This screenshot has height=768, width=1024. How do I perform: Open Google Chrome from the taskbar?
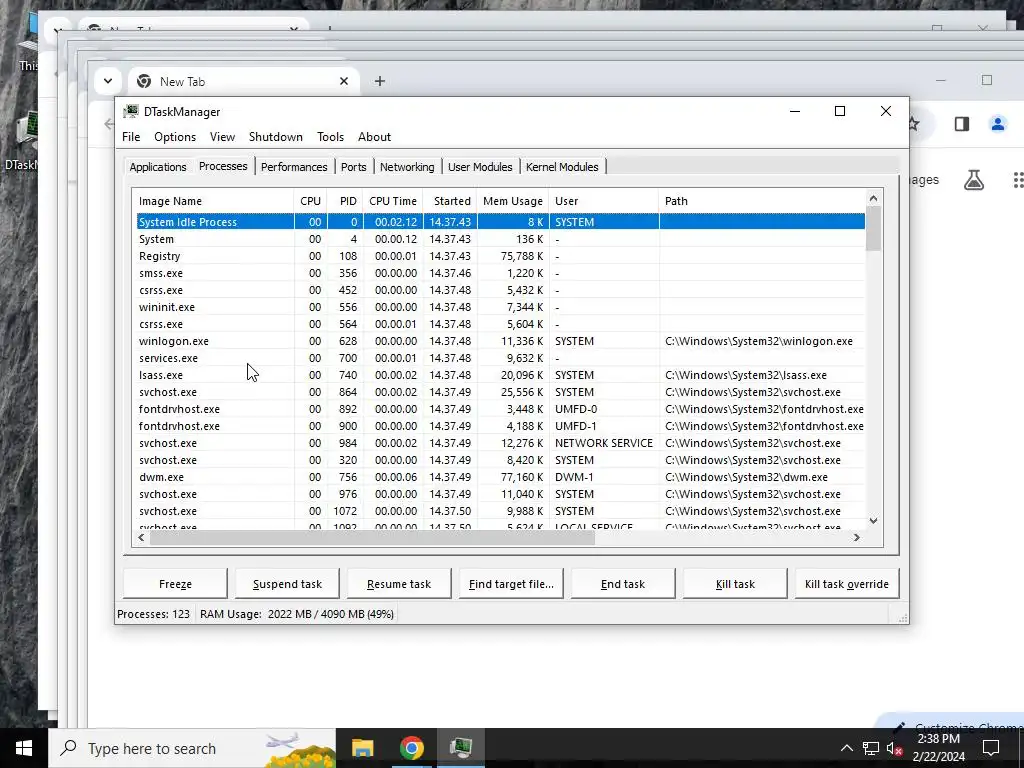[411, 748]
